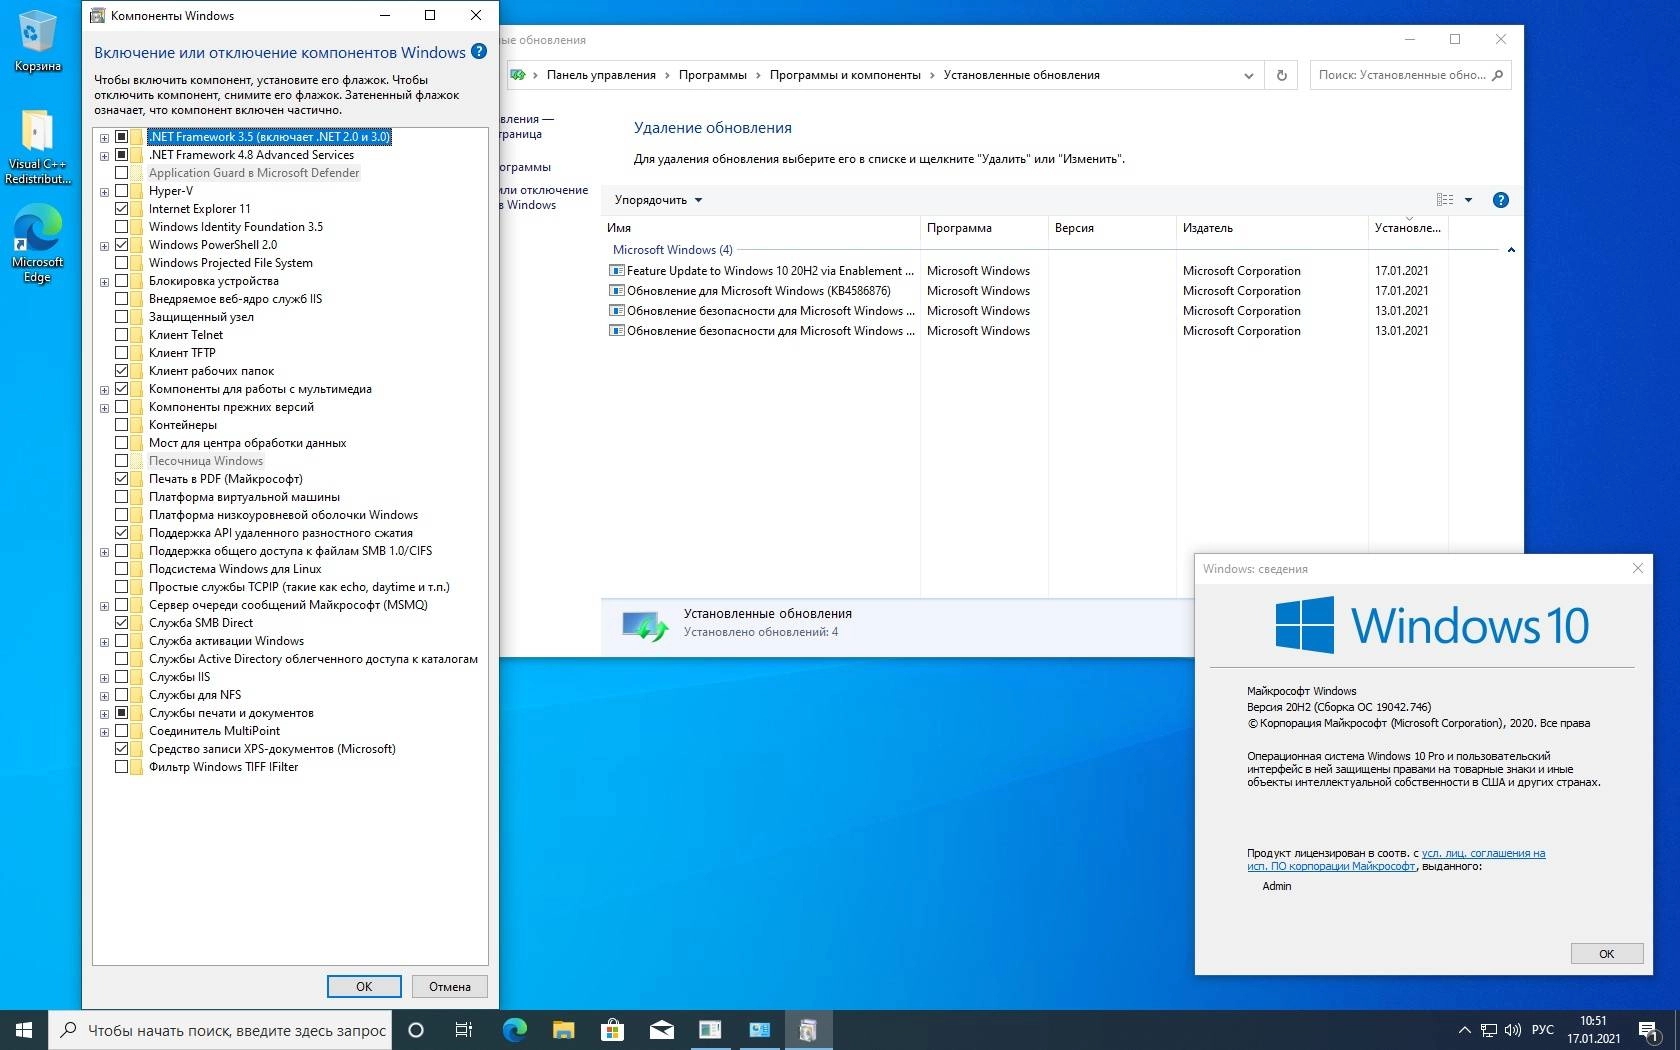Image resolution: width=1680 pixels, height=1050 pixels.
Task: Open the notification center icon
Action: click(x=1649, y=1030)
